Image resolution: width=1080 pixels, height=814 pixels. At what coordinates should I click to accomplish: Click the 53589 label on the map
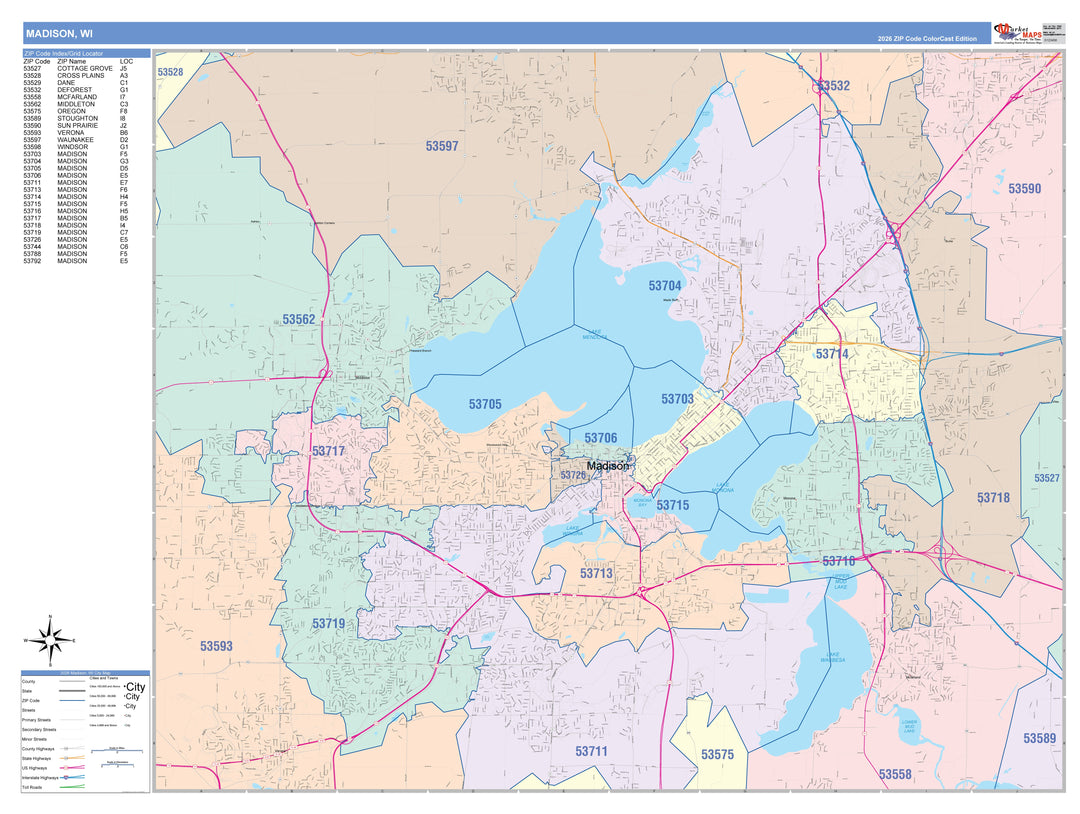(x=1039, y=738)
